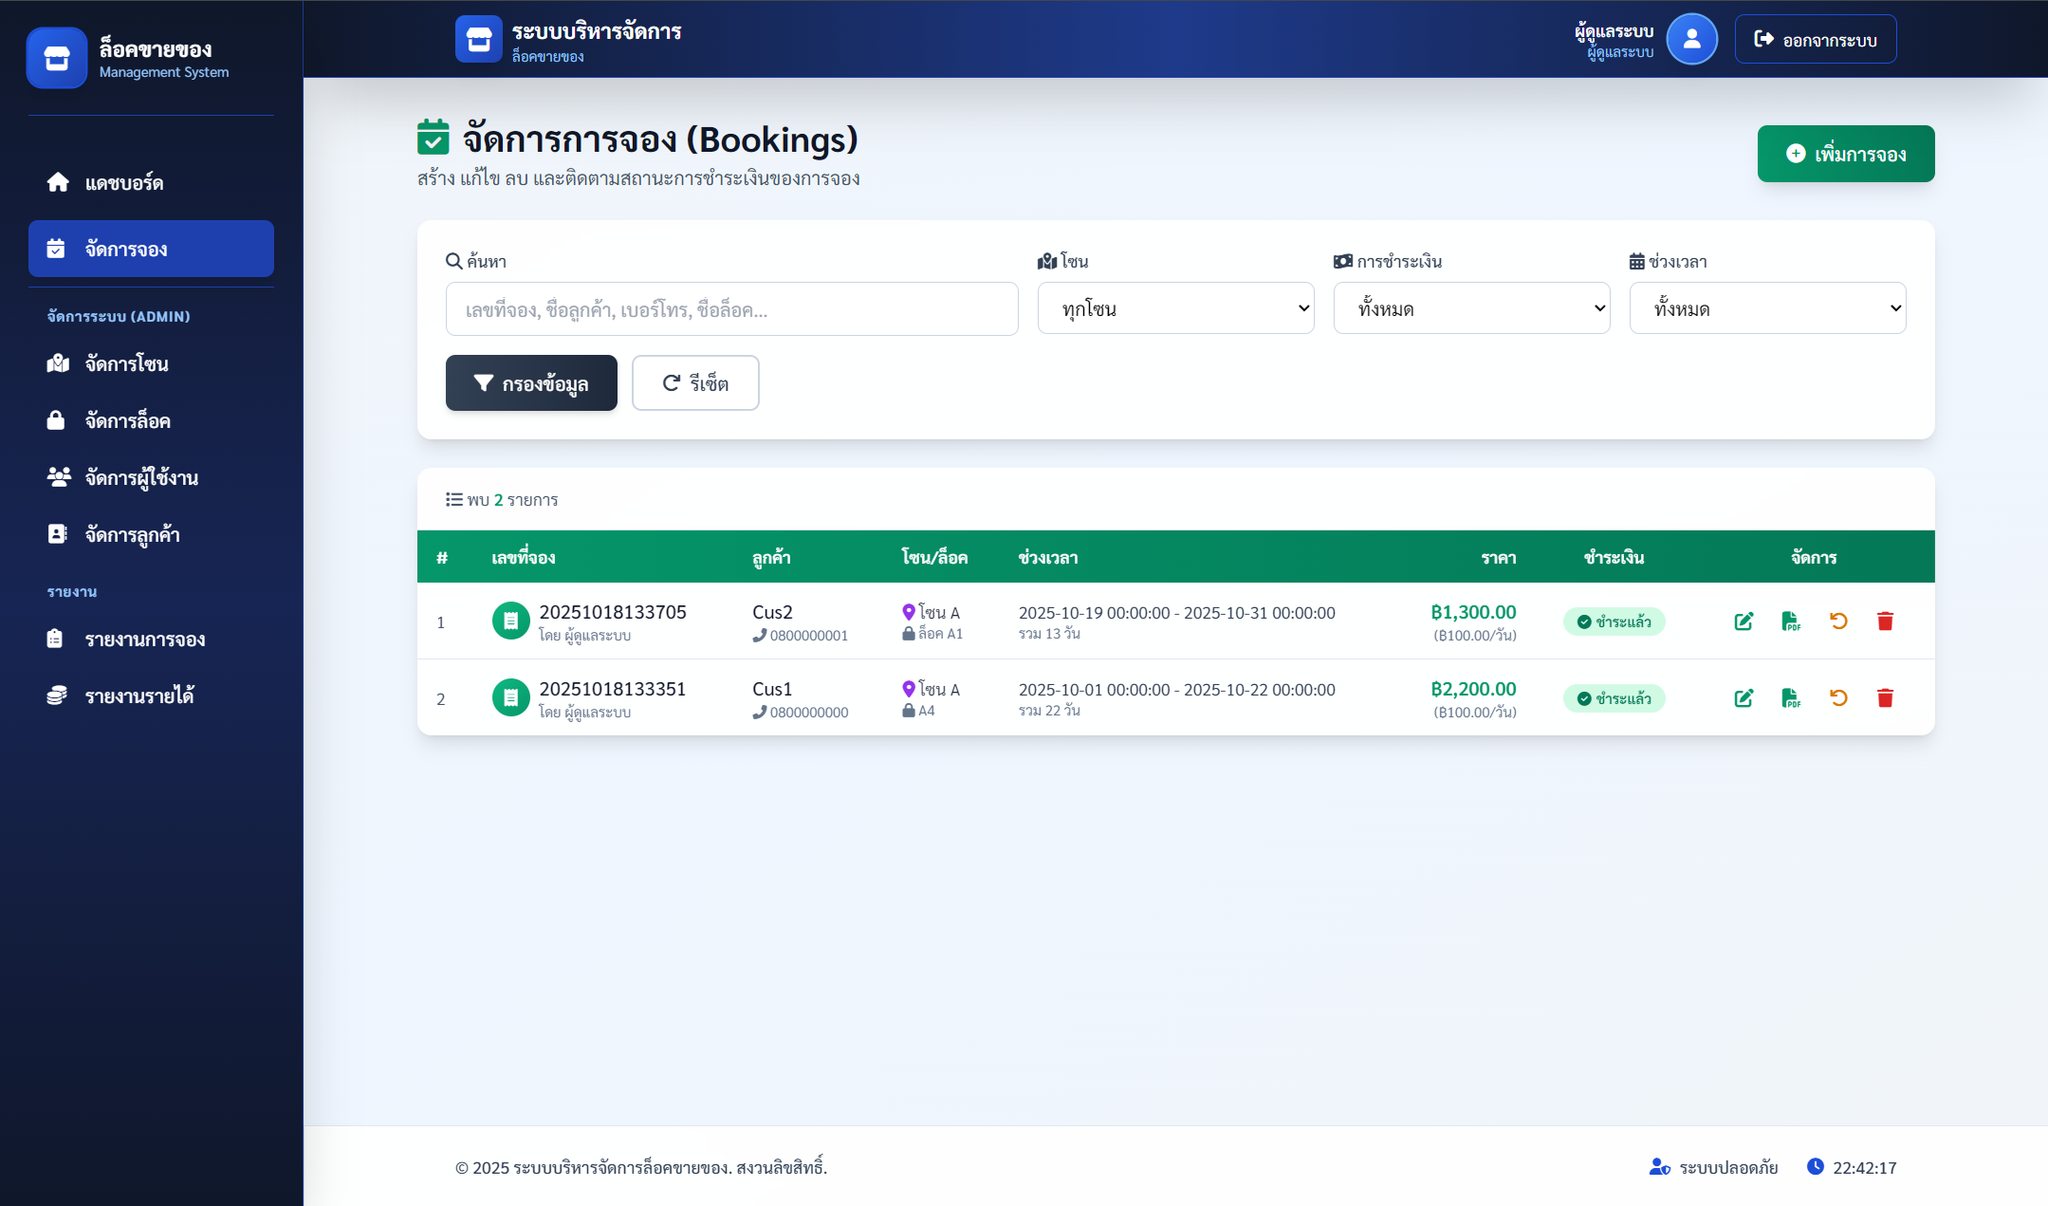The width and height of the screenshot is (2048, 1206).
Task: Expand the ช่วงเวลา time range dropdown
Action: pos(1767,308)
